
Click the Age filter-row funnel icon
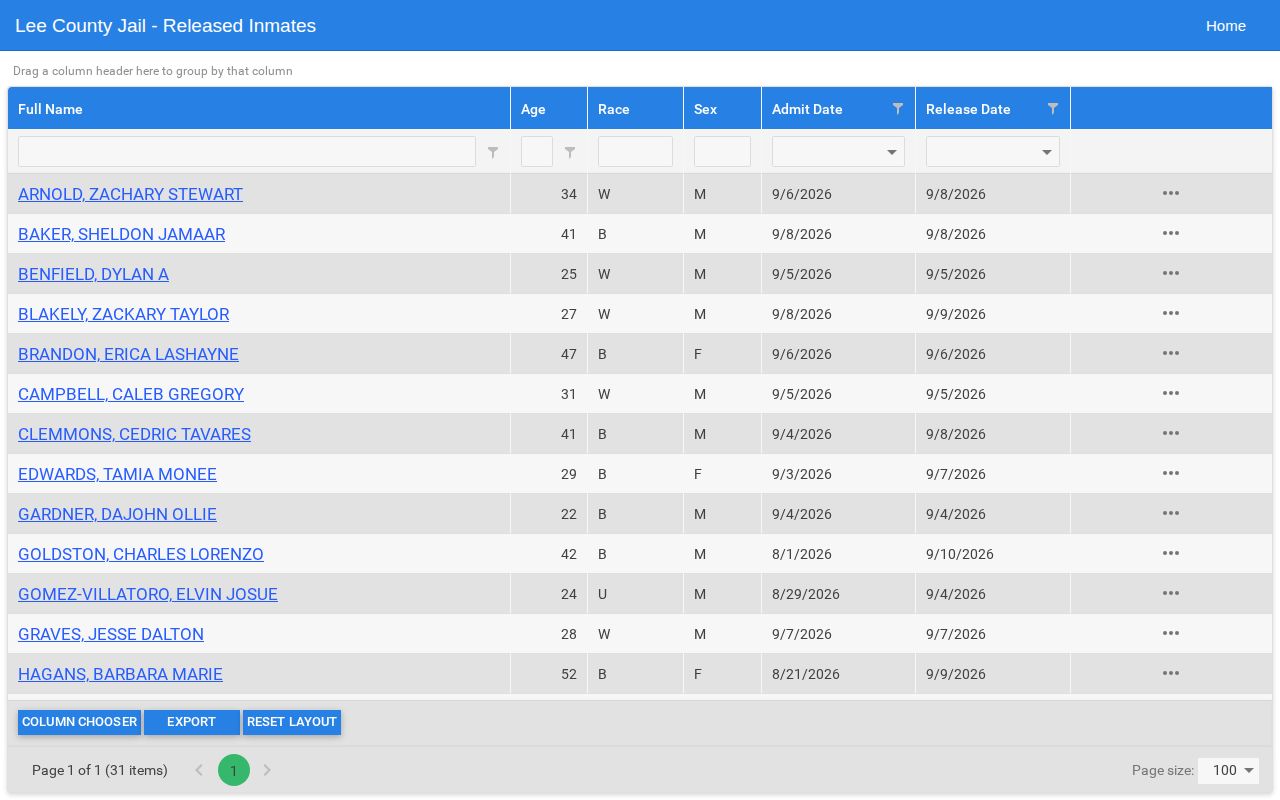(x=570, y=152)
